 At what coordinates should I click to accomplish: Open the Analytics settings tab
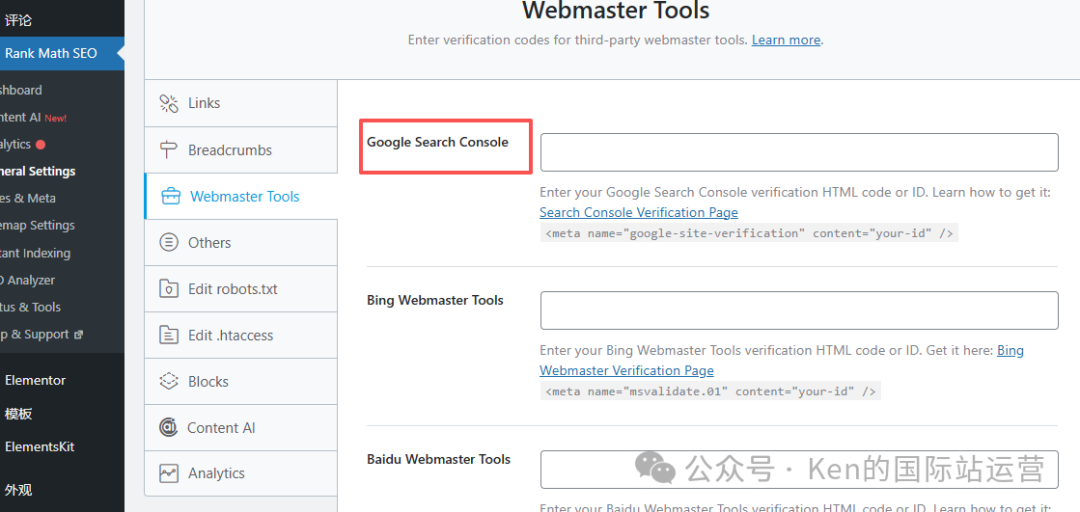point(241,473)
